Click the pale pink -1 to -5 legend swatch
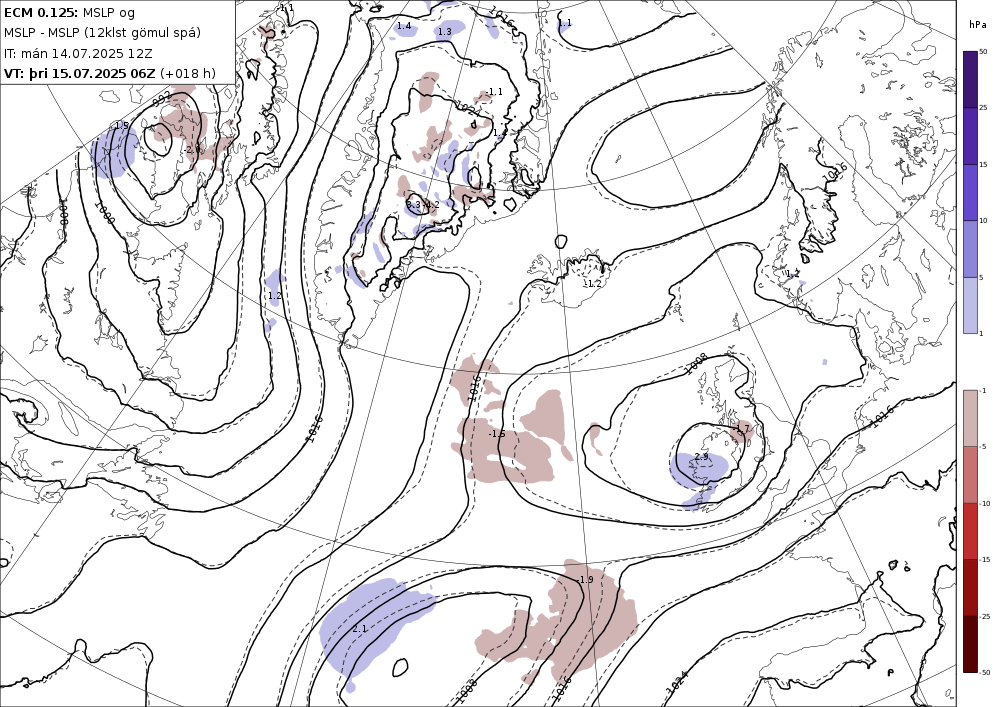1000x707 pixels. pyautogui.click(x=970, y=418)
